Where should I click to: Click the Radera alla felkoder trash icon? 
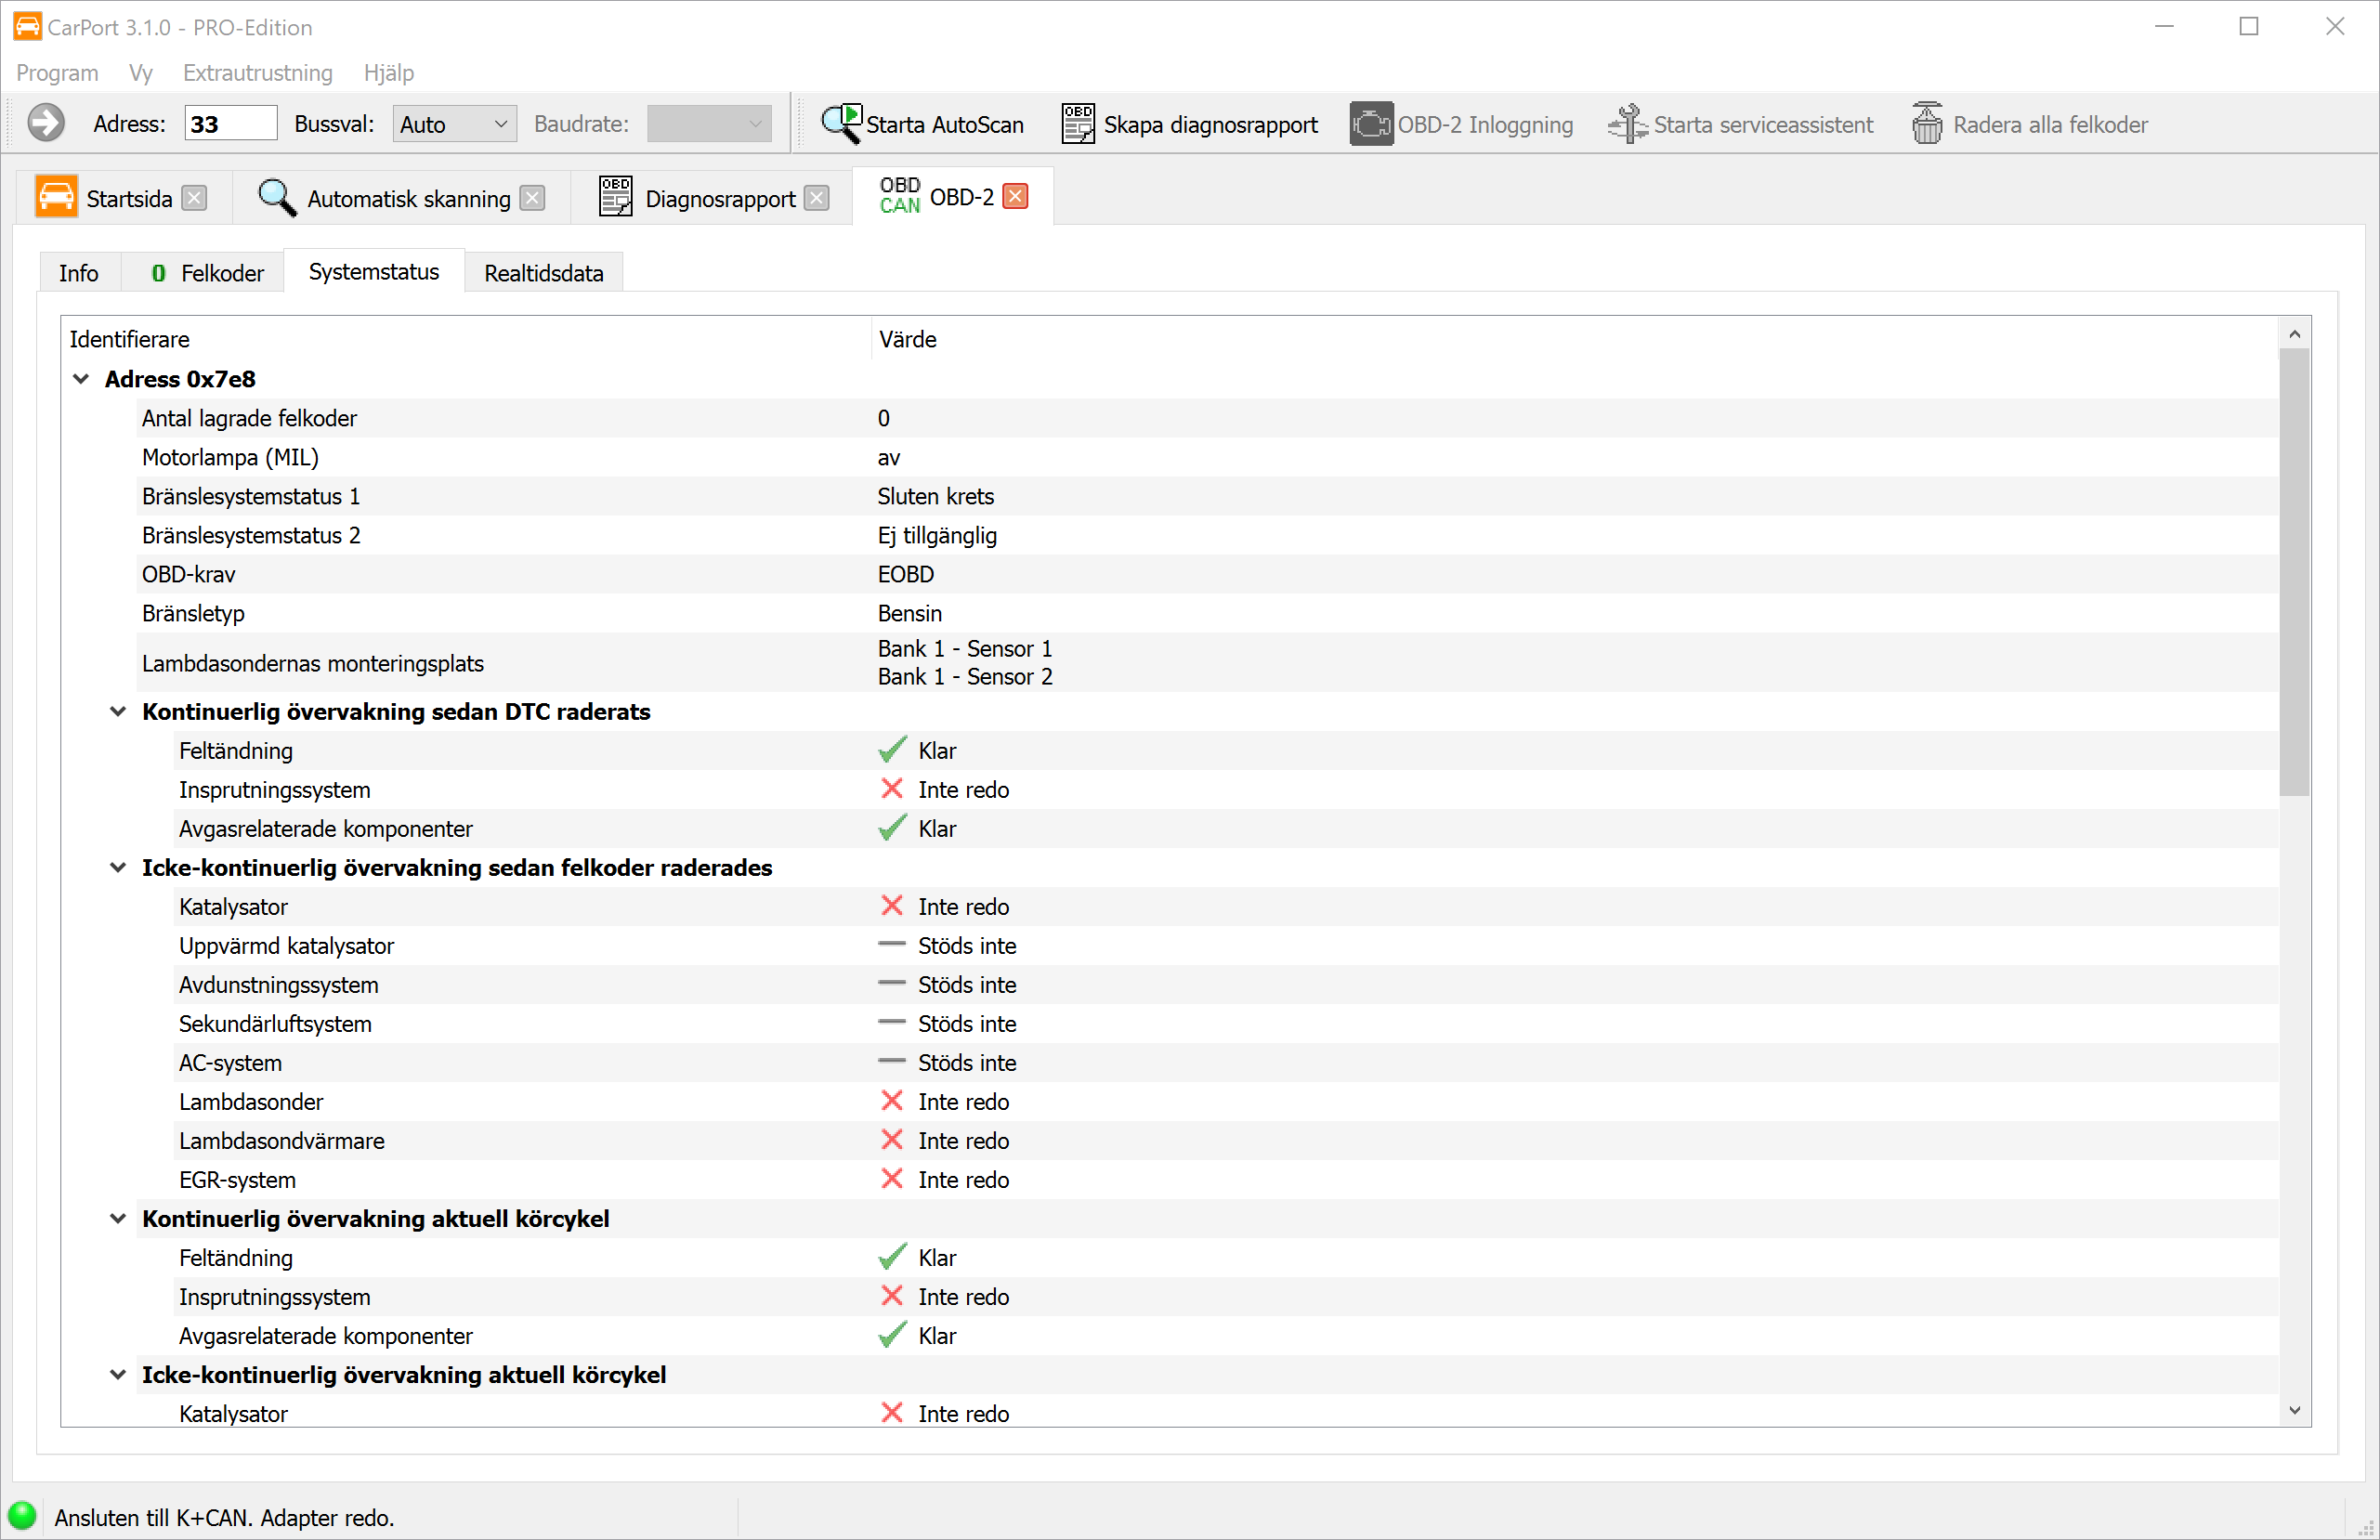[1927, 124]
